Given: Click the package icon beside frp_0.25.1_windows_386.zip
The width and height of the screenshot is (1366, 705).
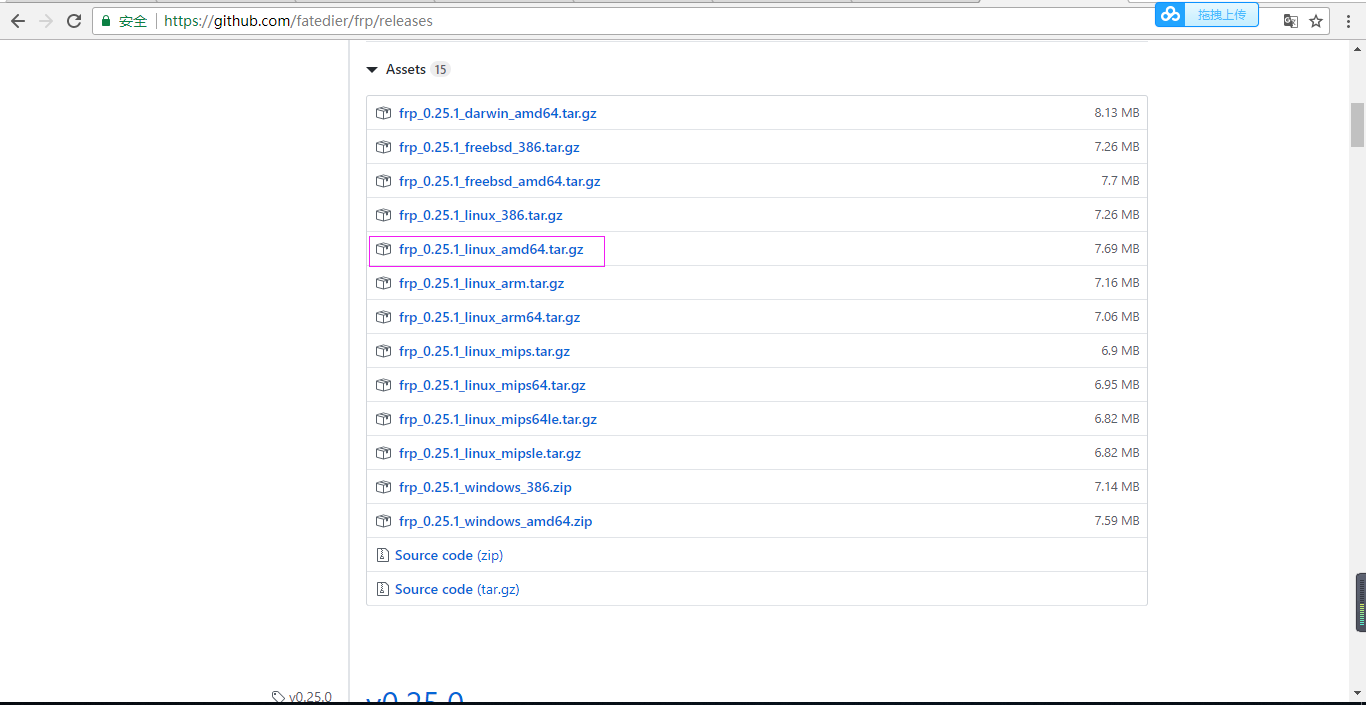Looking at the screenshot, I should coord(383,487).
